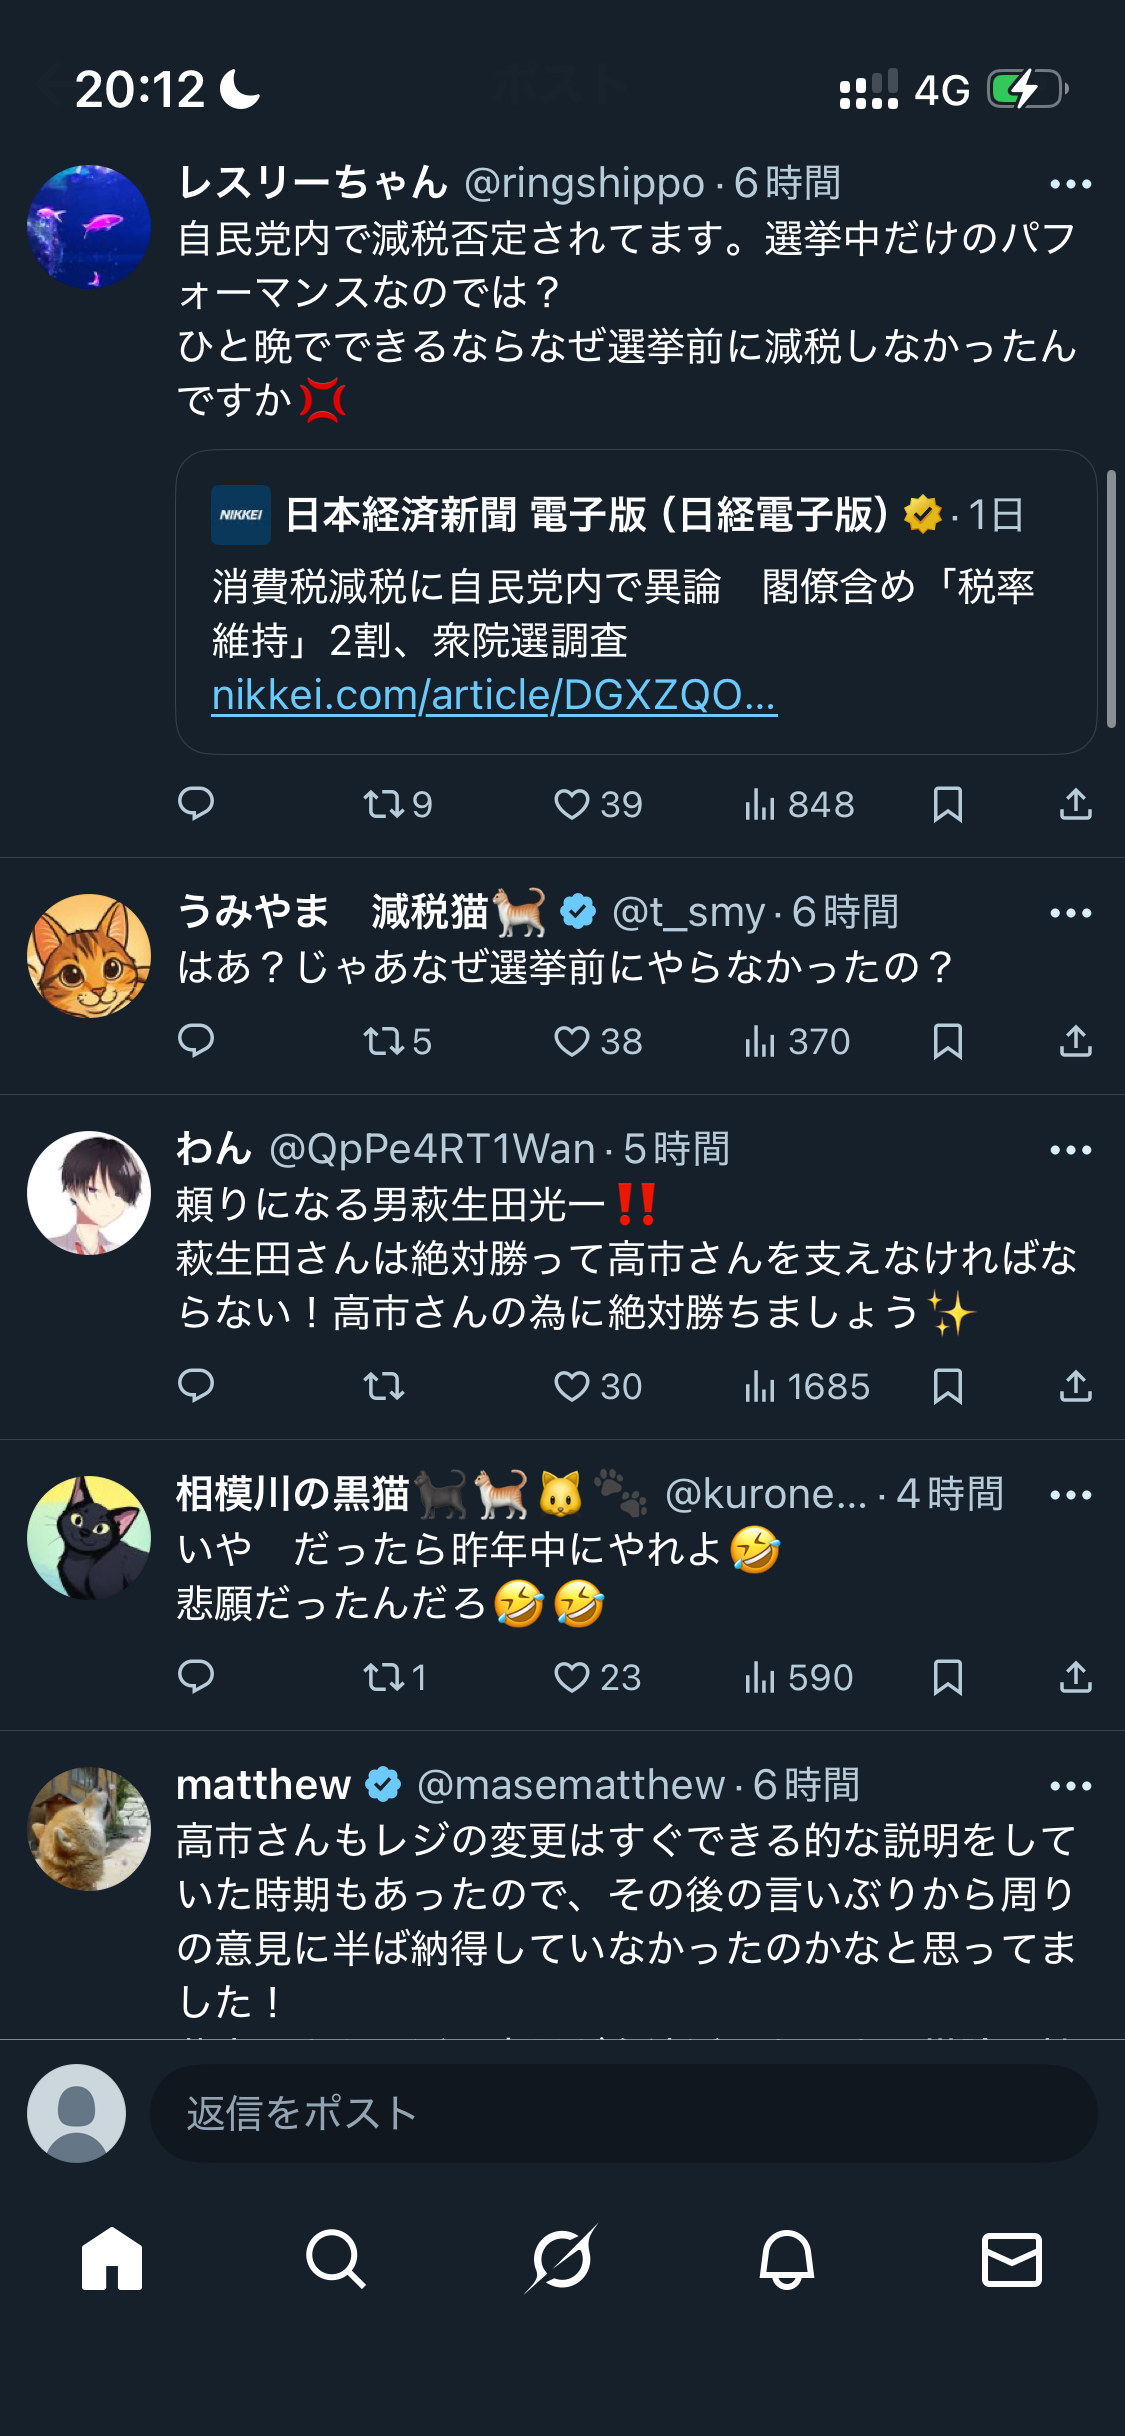Viewport: 1125px width, 2436px height.
Task: Bookmark うみやま's post
Action: (x=947, y=1041)
